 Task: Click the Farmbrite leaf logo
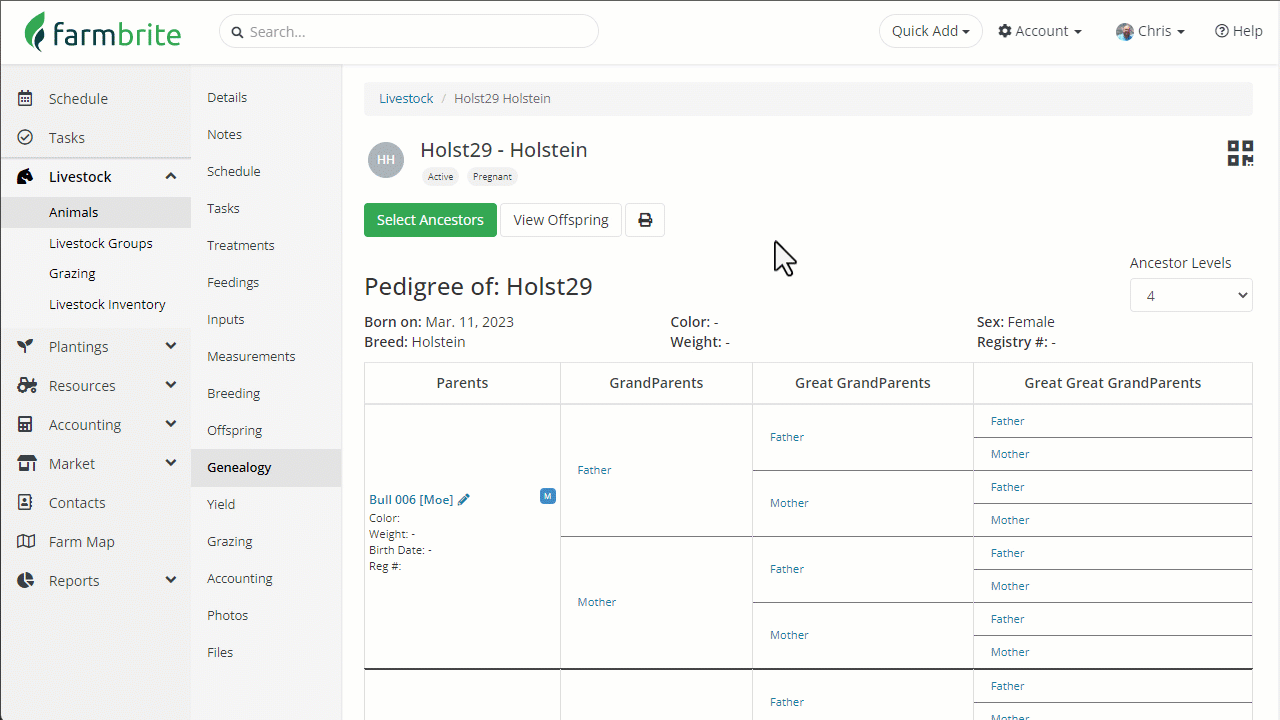point(37,32)
